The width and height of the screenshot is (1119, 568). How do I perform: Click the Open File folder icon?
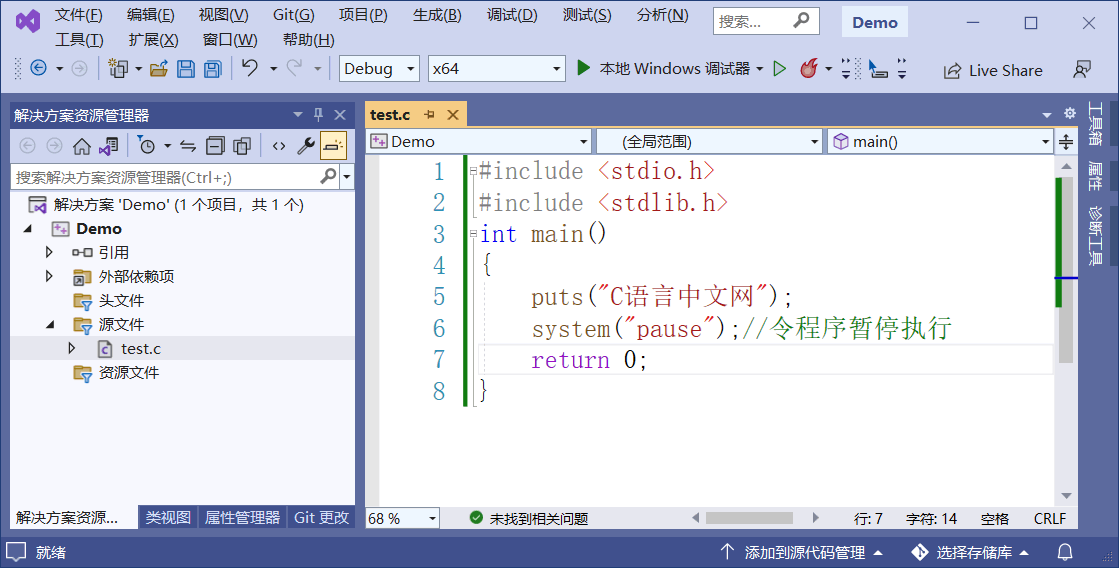[158, 69]
